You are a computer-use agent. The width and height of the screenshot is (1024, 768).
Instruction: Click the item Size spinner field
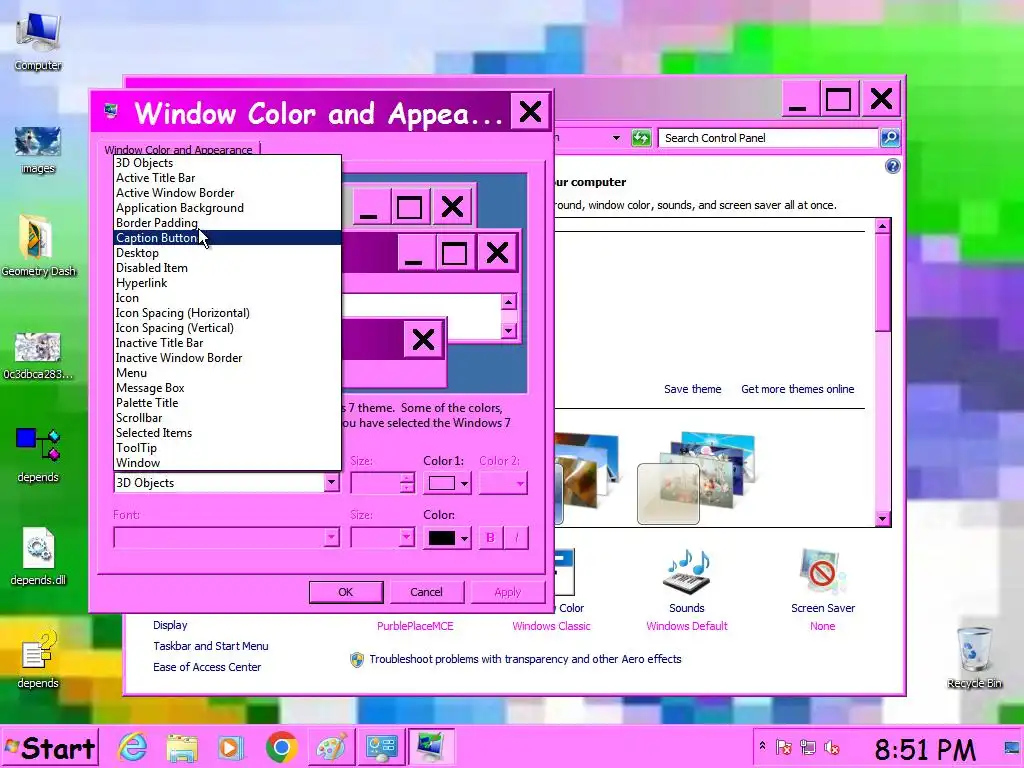(376, 483)
